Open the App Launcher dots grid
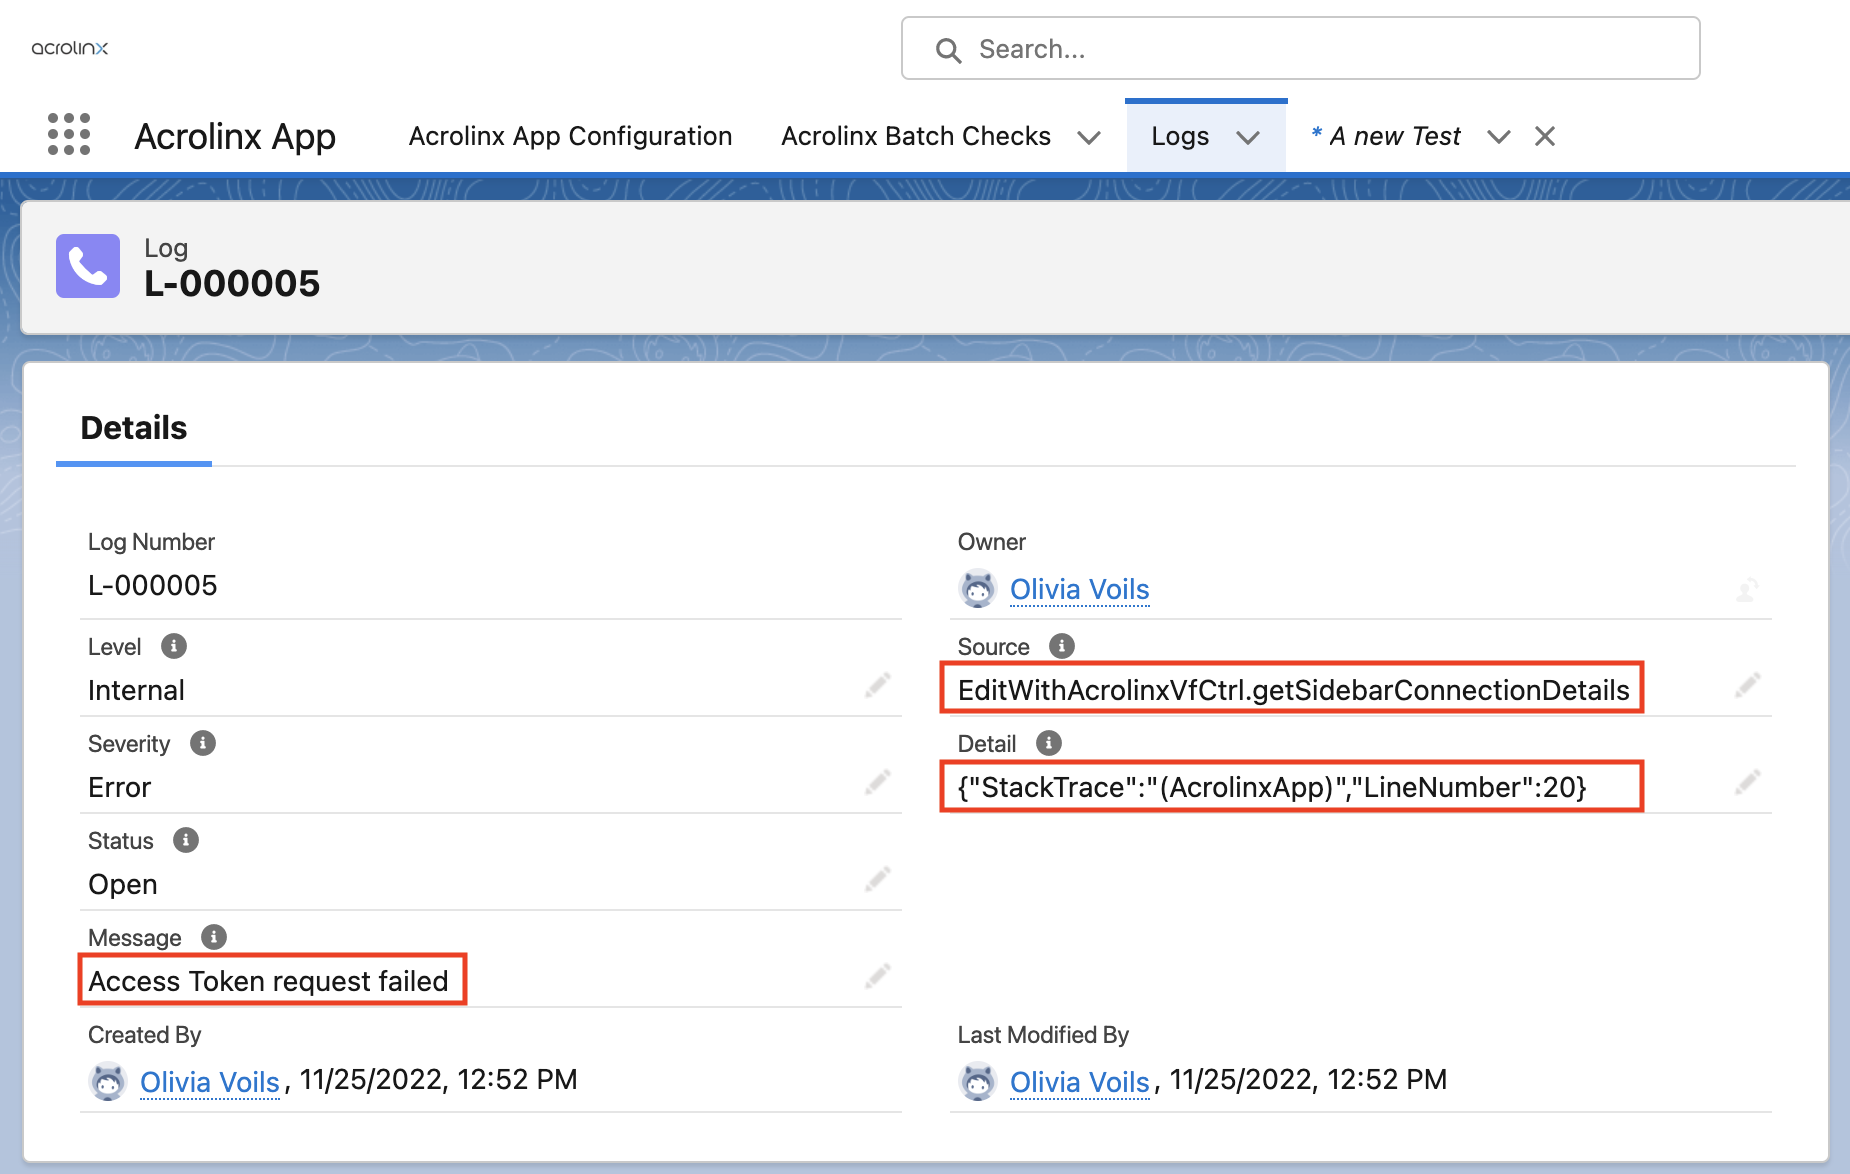Screen dimensions: 1850x1174 coord(69,135)
